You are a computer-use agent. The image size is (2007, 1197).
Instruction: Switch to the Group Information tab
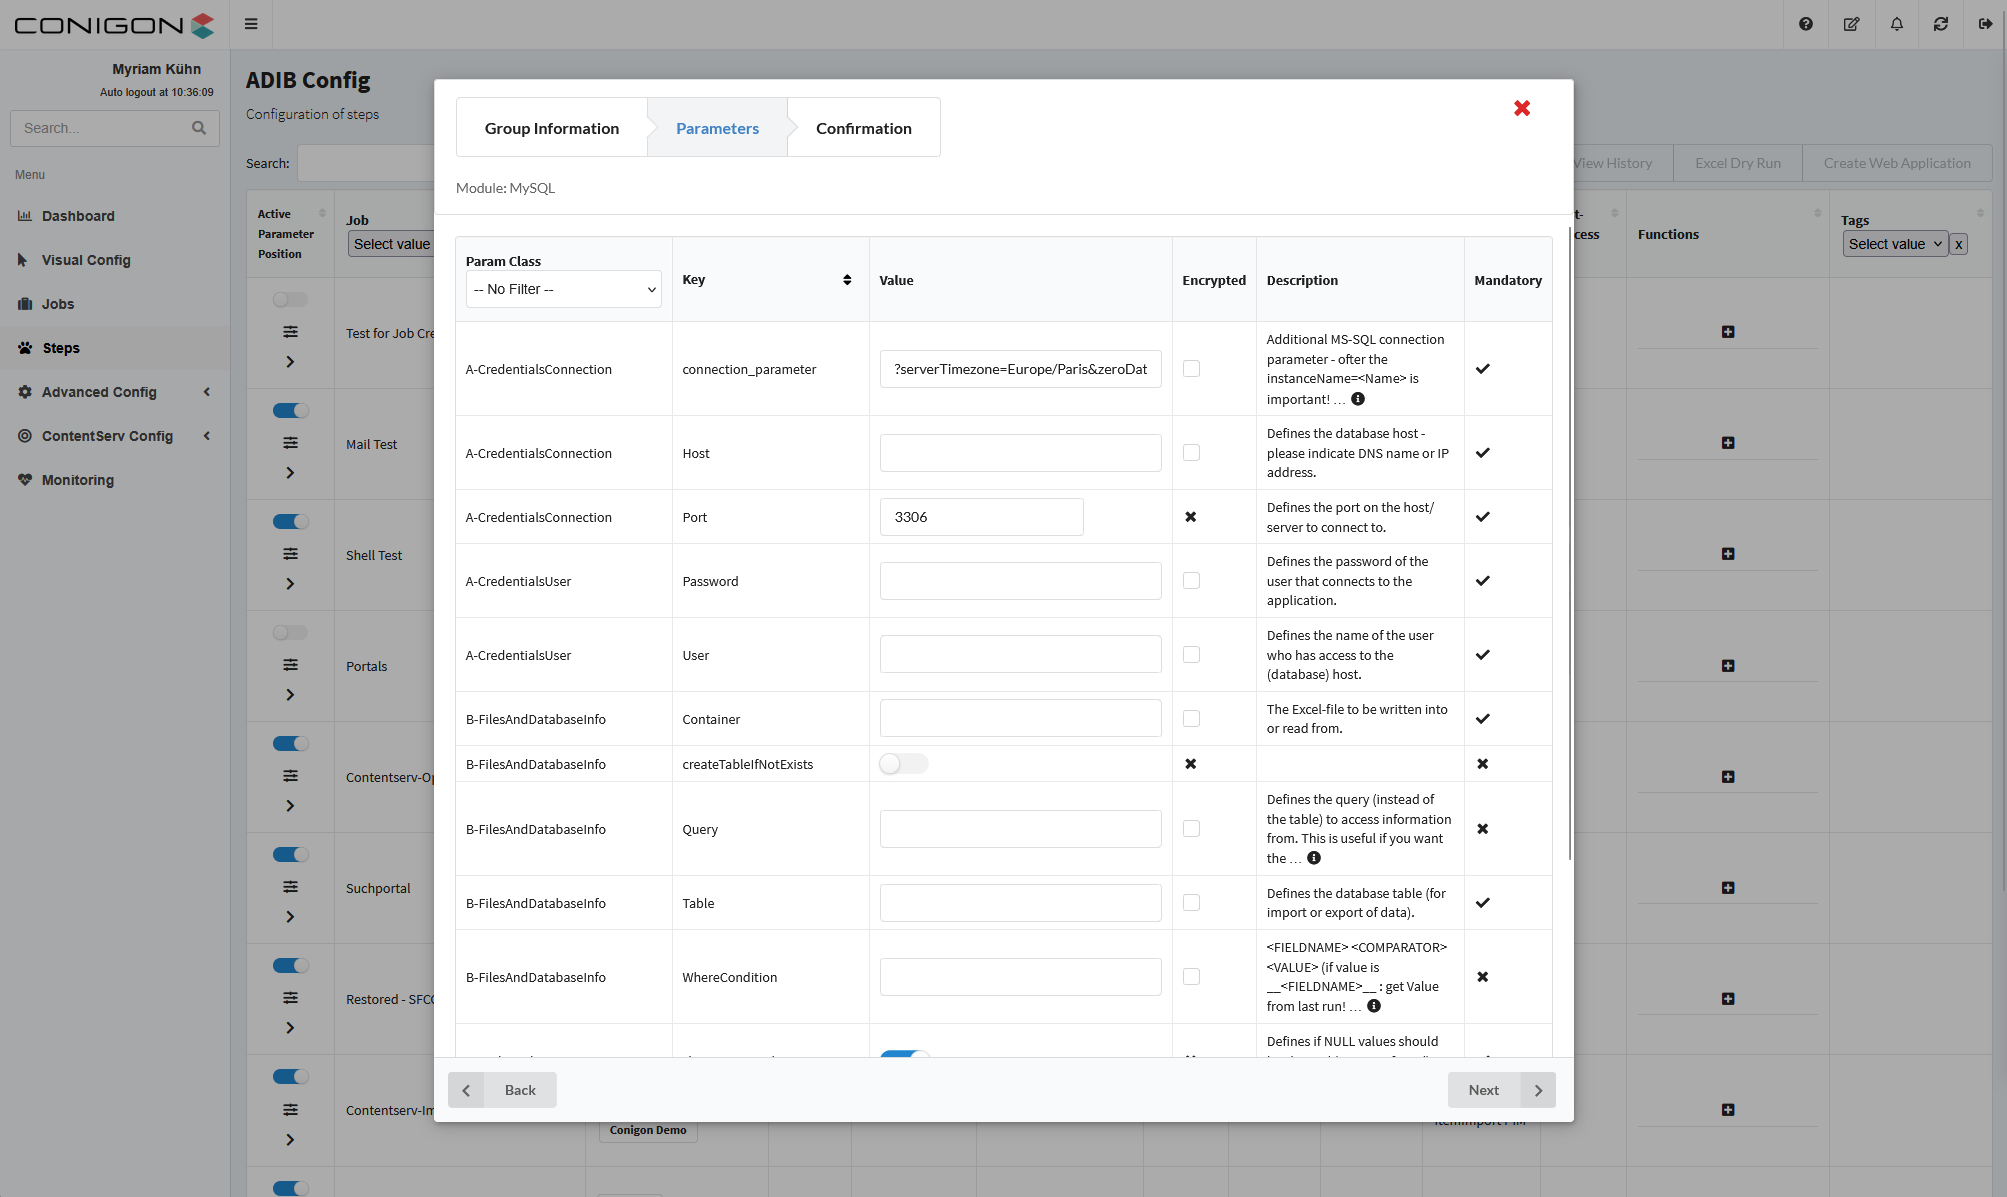(551, 128)
